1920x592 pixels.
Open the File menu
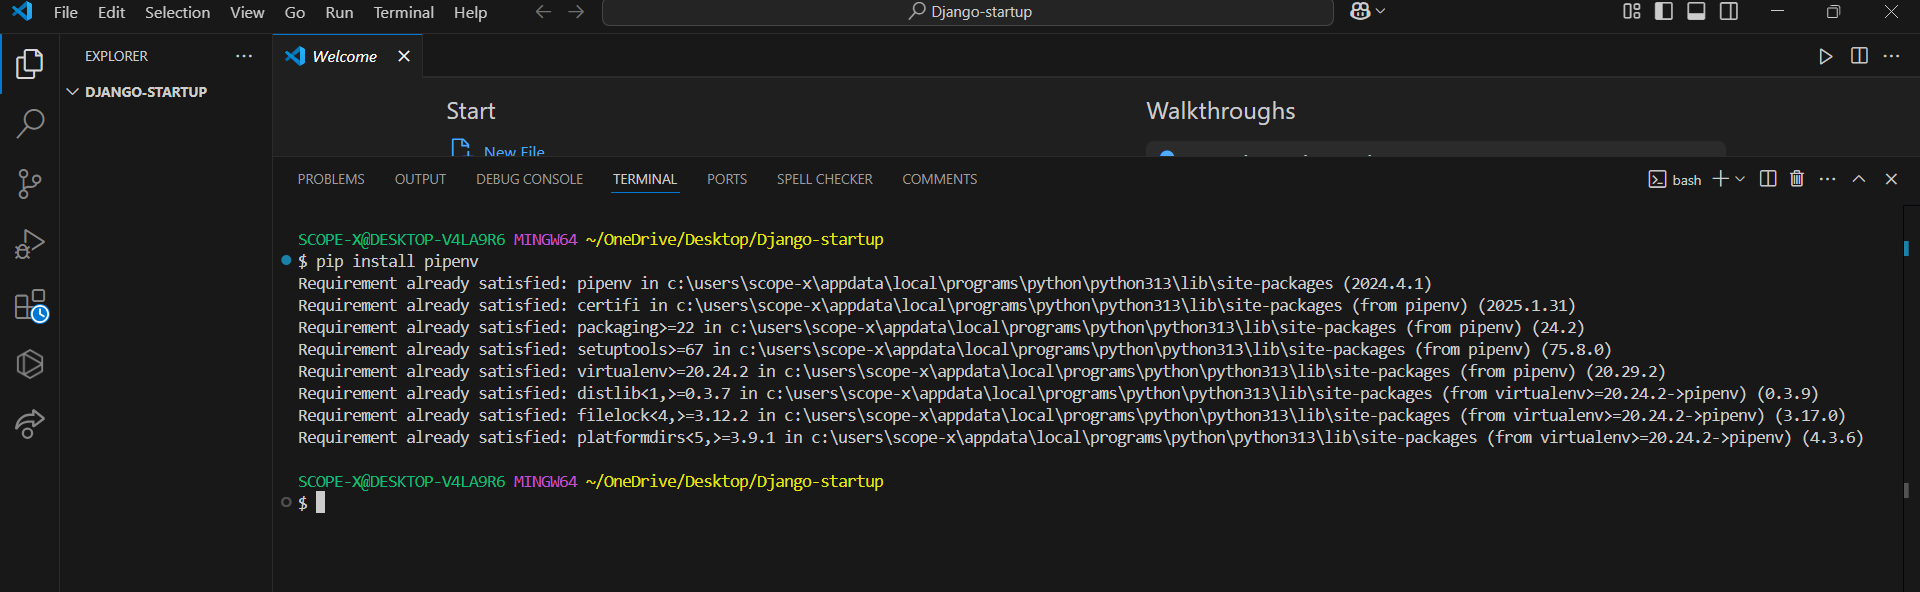pos(65,12)
